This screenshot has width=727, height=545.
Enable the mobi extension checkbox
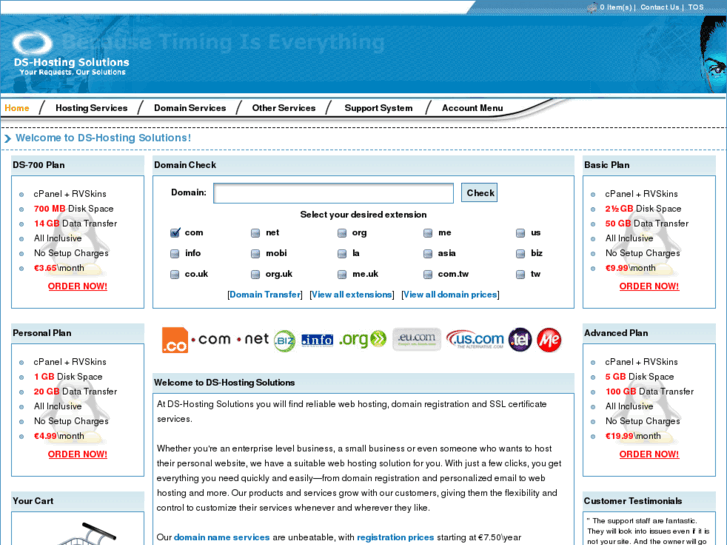coord(255,253)
